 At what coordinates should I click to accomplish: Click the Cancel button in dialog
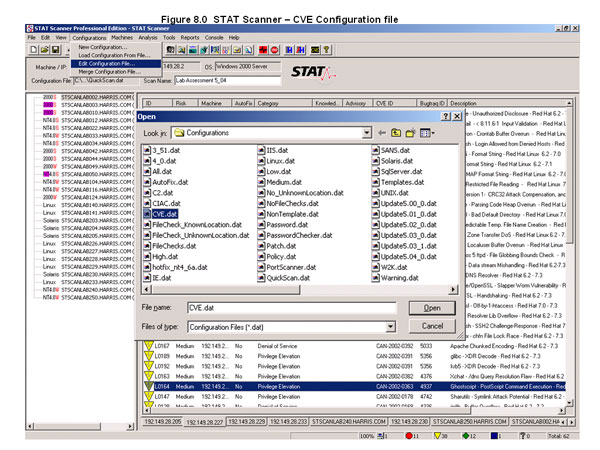click(432, 326)
